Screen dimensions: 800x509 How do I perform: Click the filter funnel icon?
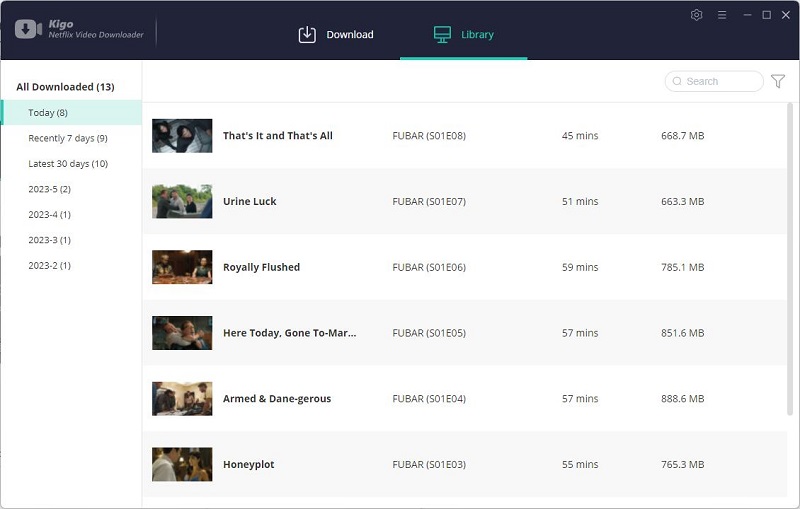click(778, 81)
